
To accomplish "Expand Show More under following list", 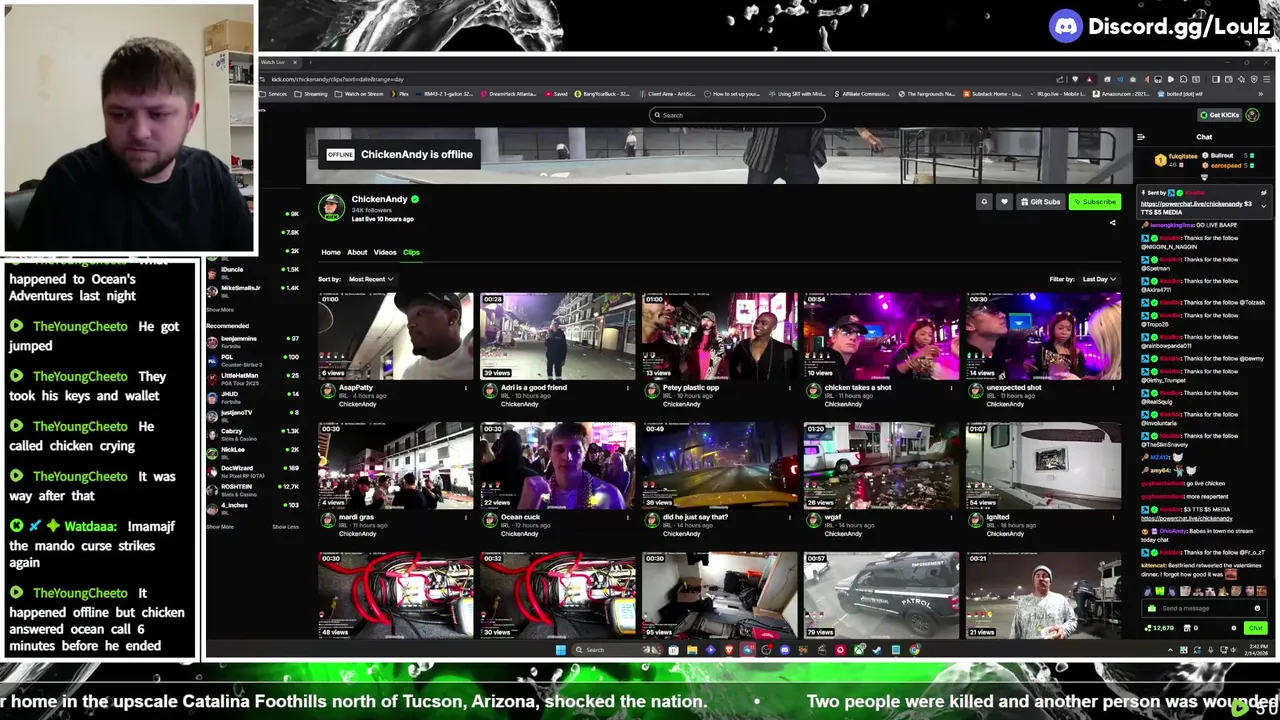I will click(x=220, y=310).
